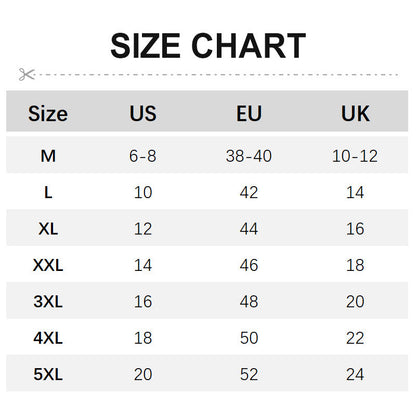
Task: Click the 4XL size row label
Action: click(48, 338)
